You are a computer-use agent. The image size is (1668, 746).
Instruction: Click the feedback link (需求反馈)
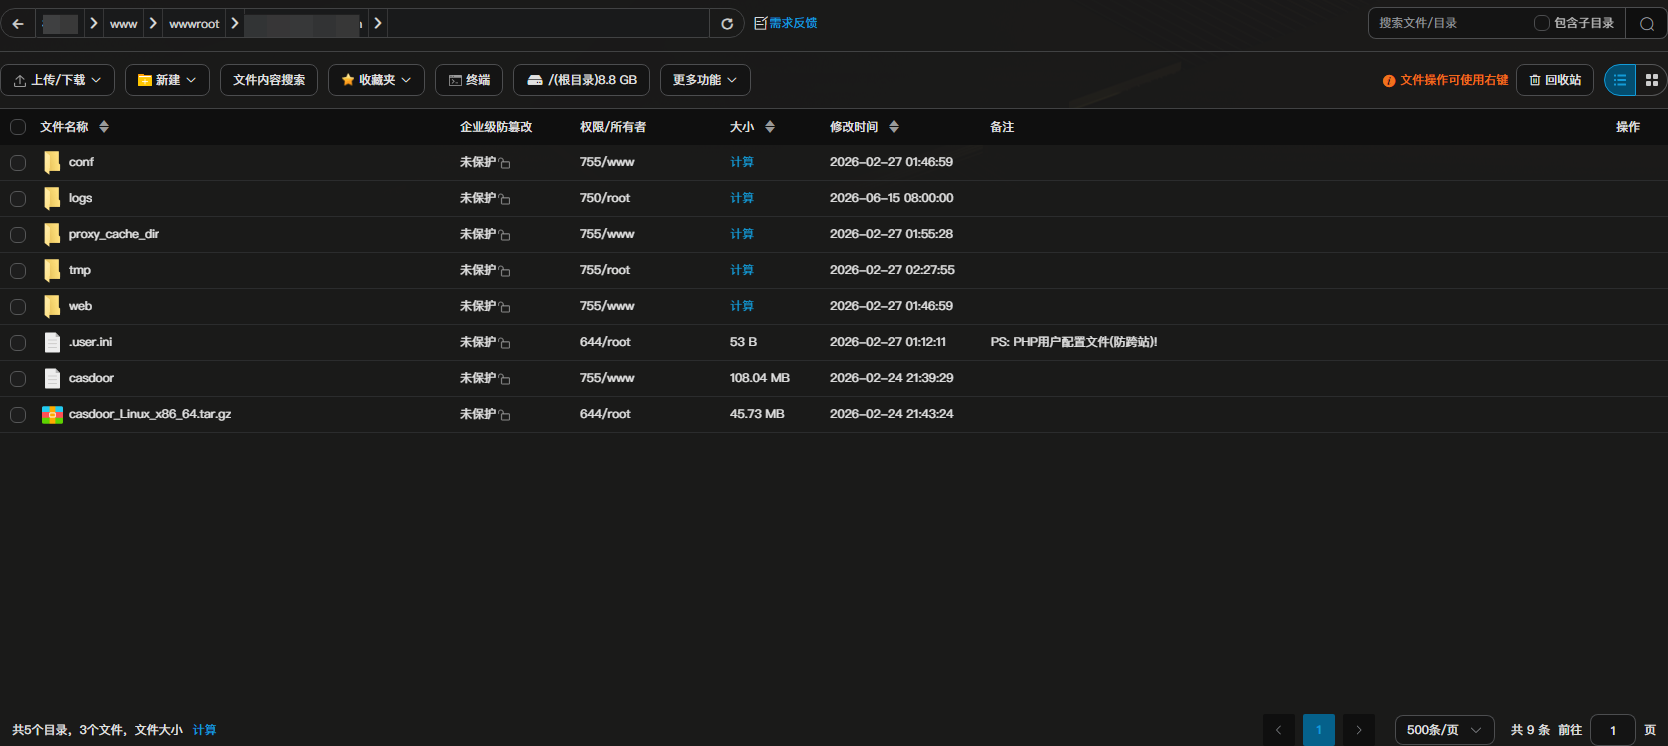[x=786, y=23]
